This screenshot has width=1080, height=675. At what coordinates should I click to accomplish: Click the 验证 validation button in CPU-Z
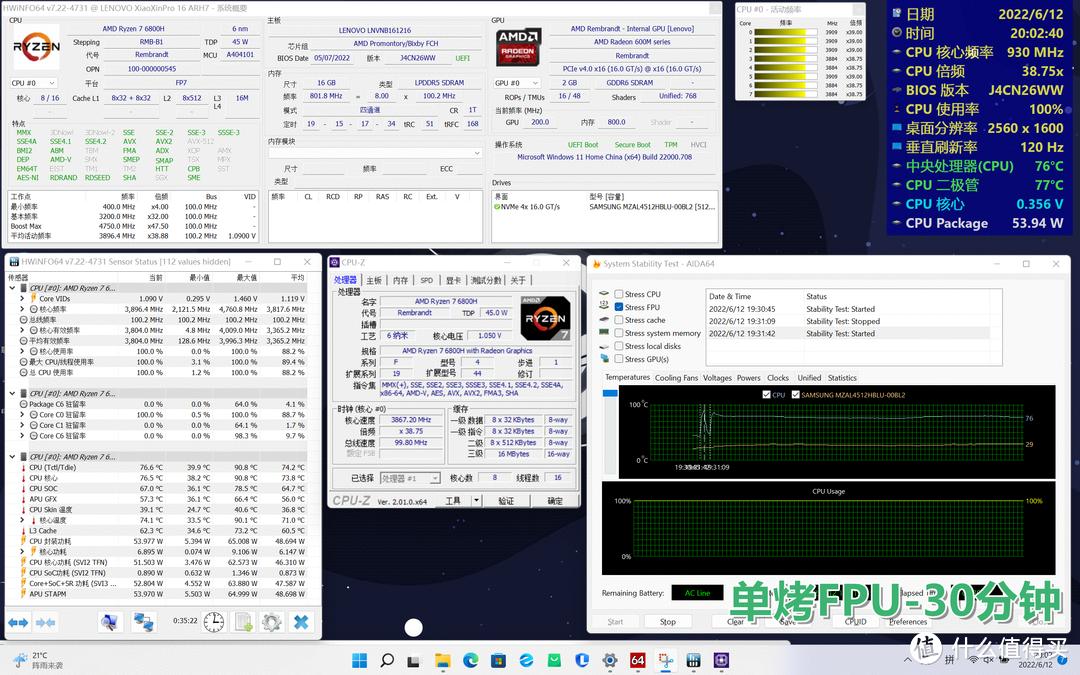(508, 500)
